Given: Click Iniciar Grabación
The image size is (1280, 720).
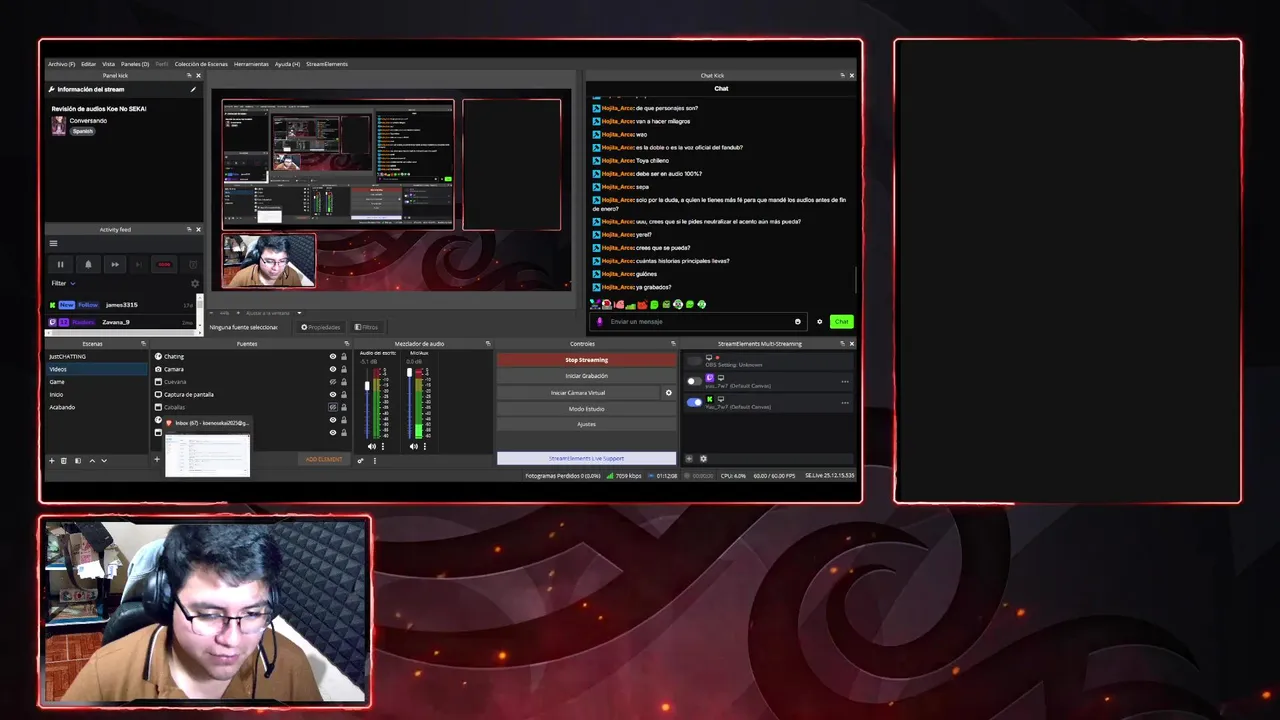Looking at the screenshot, I should pyautogui.click(x=586, y=376).
